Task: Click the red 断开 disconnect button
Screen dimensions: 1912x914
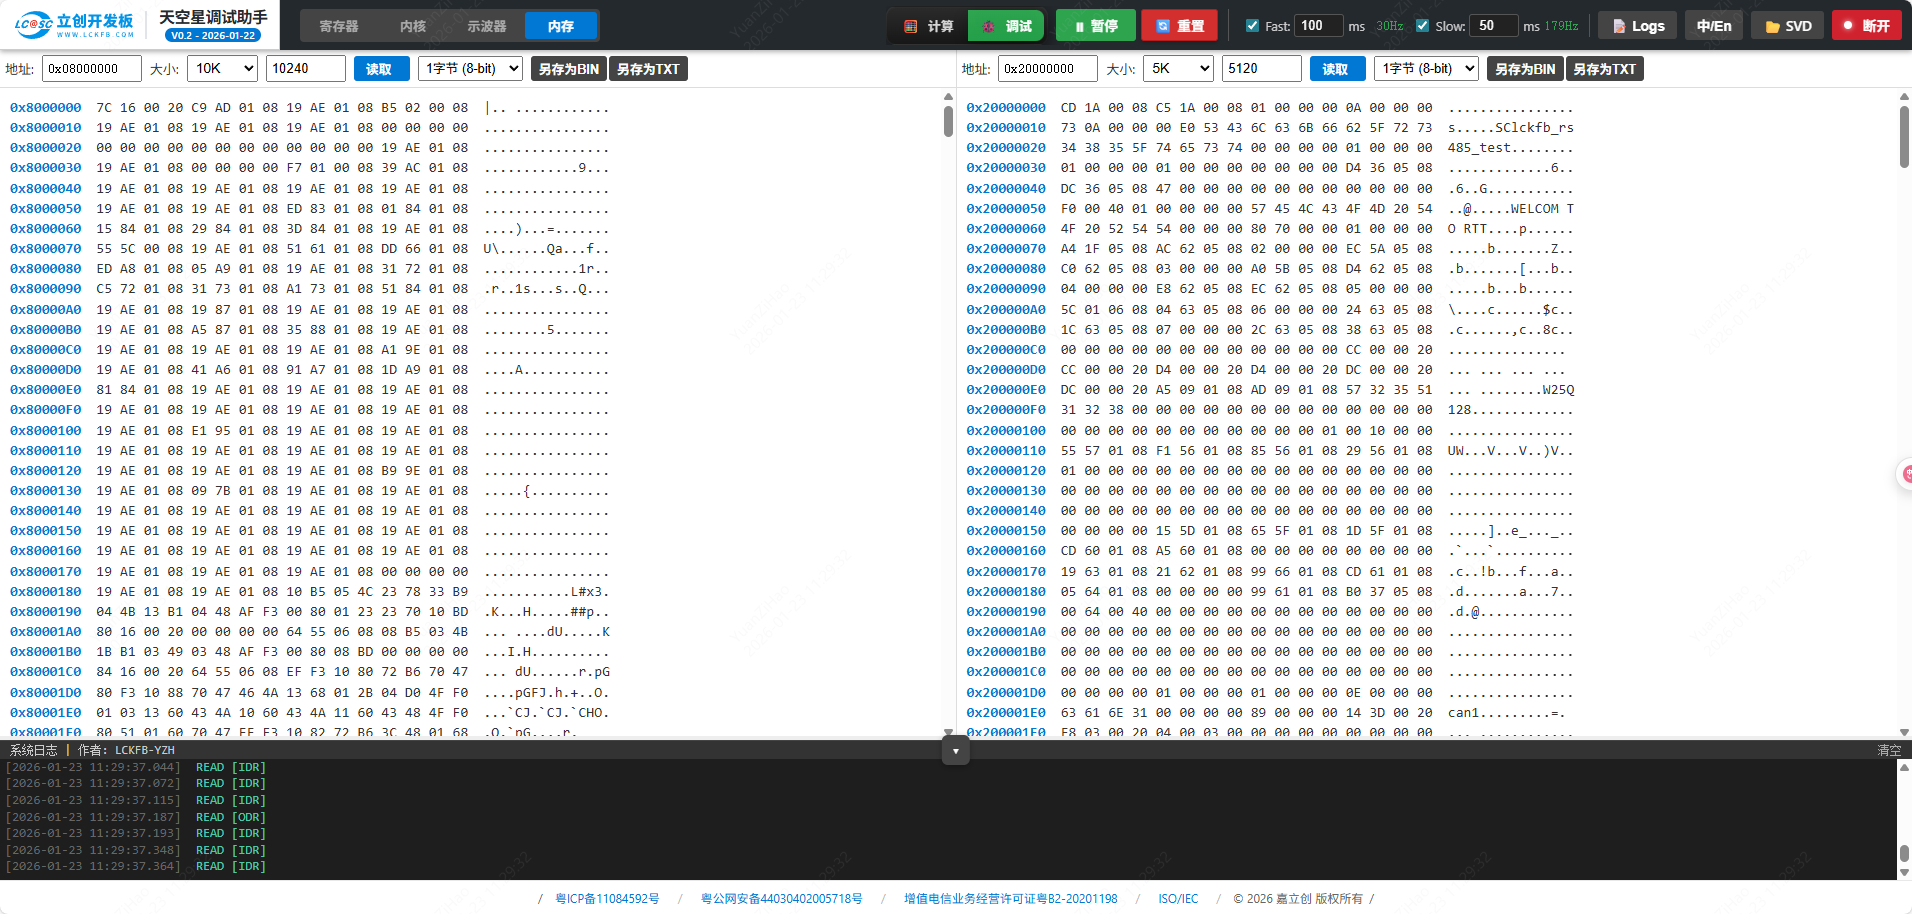Action: point(1866,26)
